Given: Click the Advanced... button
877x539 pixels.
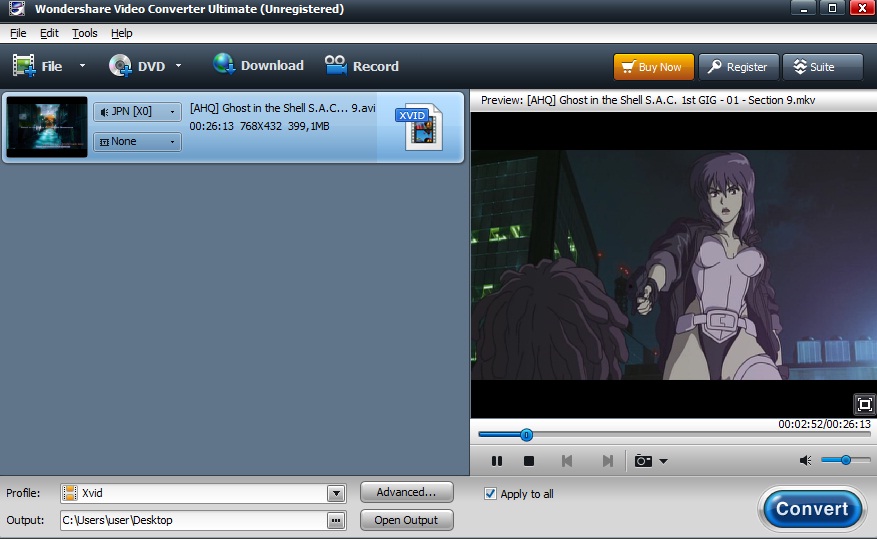Looking at the screenshot, I should click(x=407, y=492).
